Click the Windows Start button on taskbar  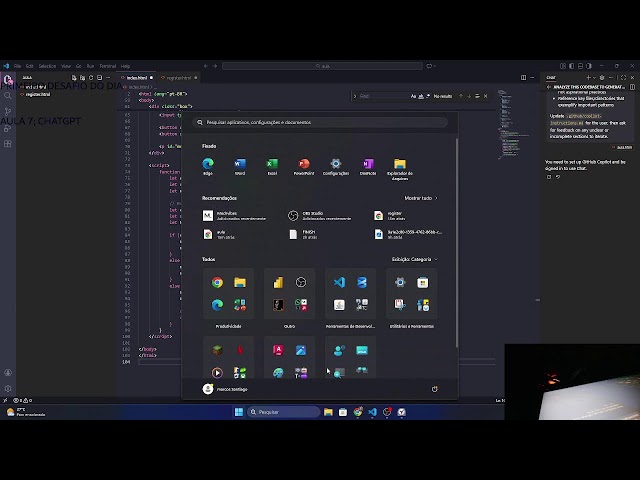coord(238,412)
